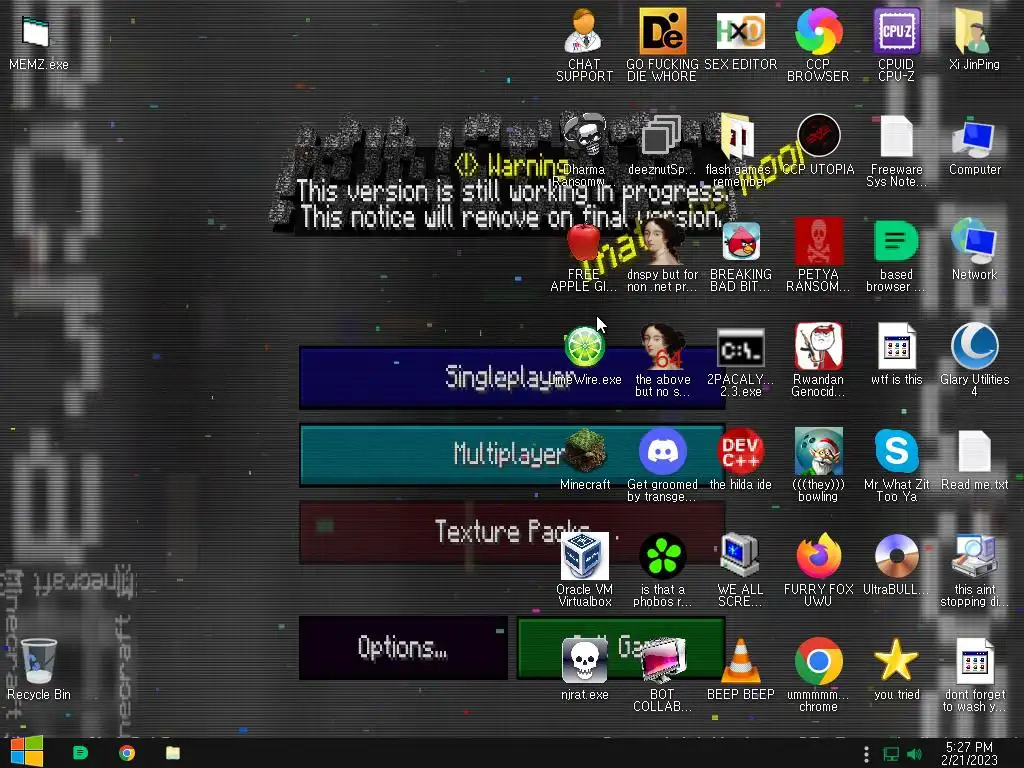Launch the BEEP BEEP VLC cone icon
The width and height of the screenshot is (1024, 768).
pyautogui.click(x=740, y=661)
